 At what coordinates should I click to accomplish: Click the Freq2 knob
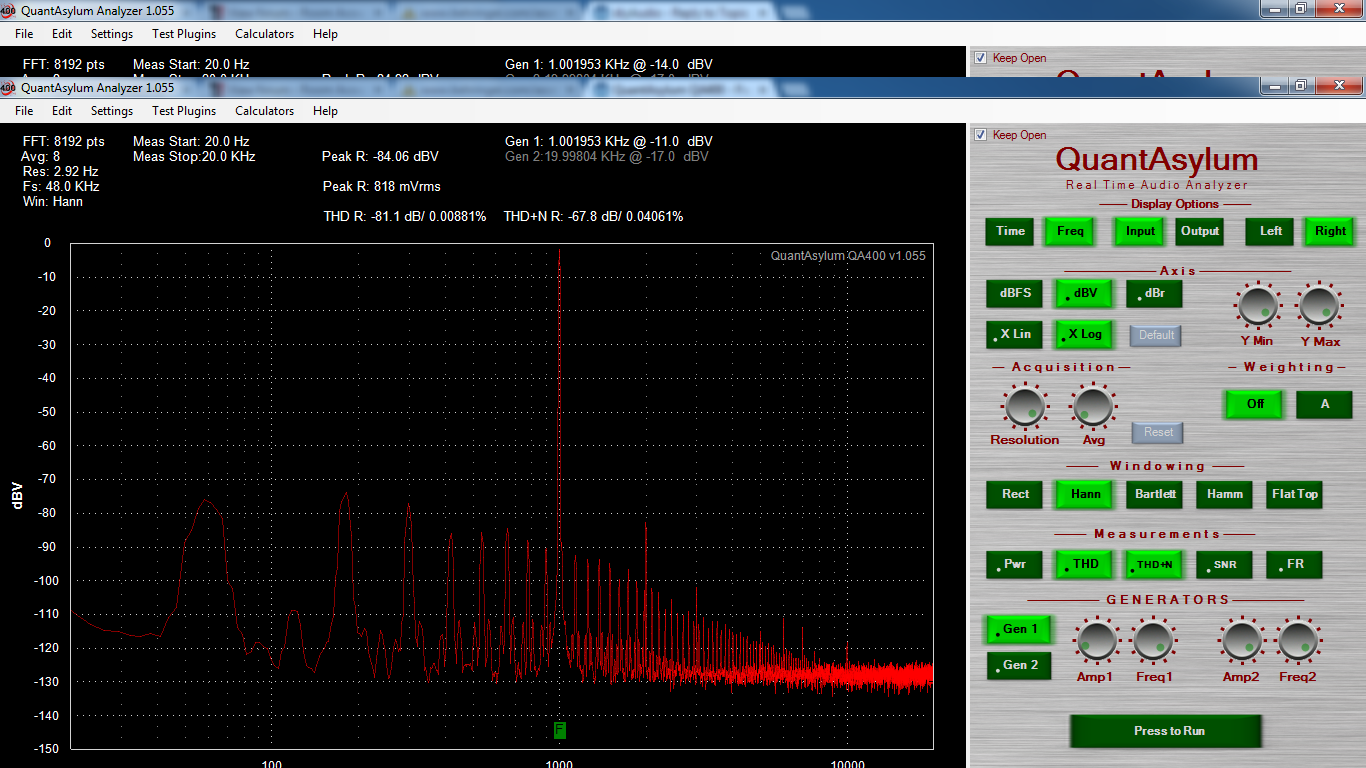point(1298,641)
